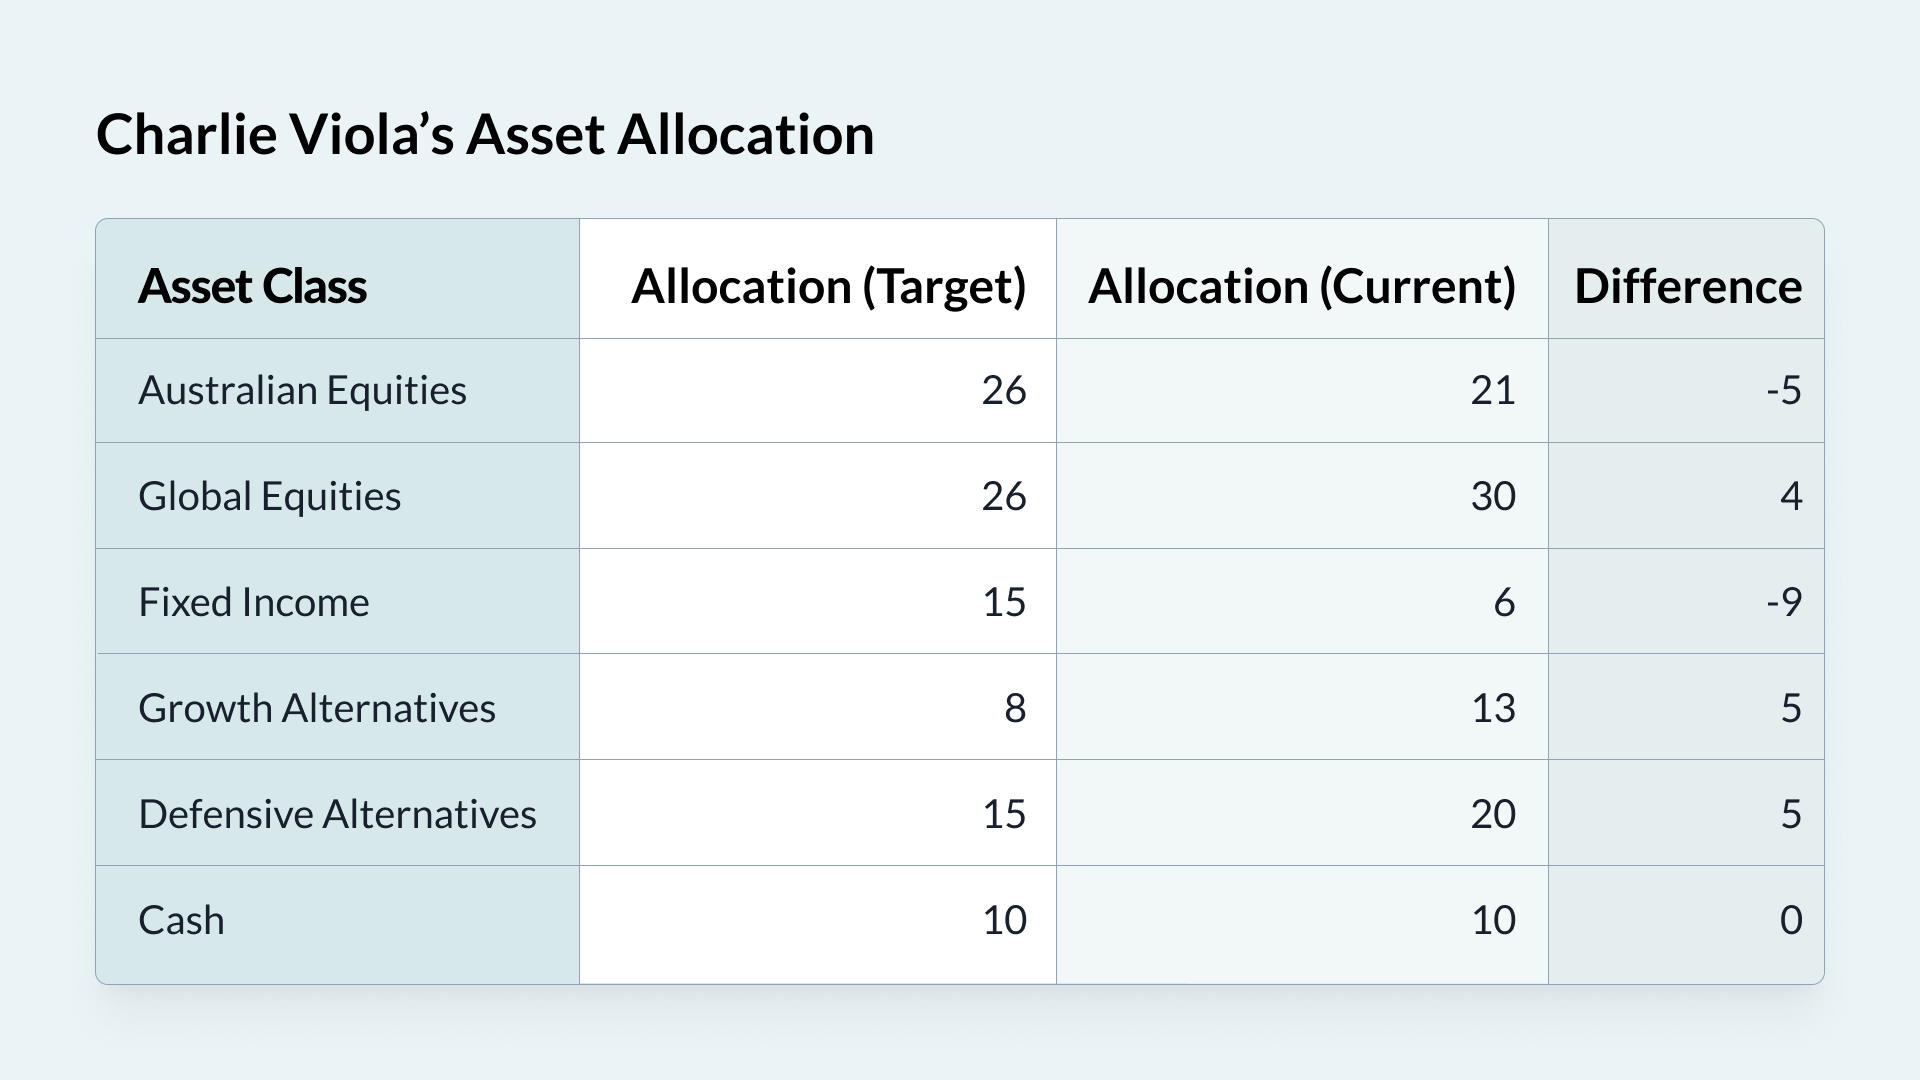Click the Fixed Income current allocation 6
This screenshot has width=1920, height=1080.
click(x=1503, y=602)
